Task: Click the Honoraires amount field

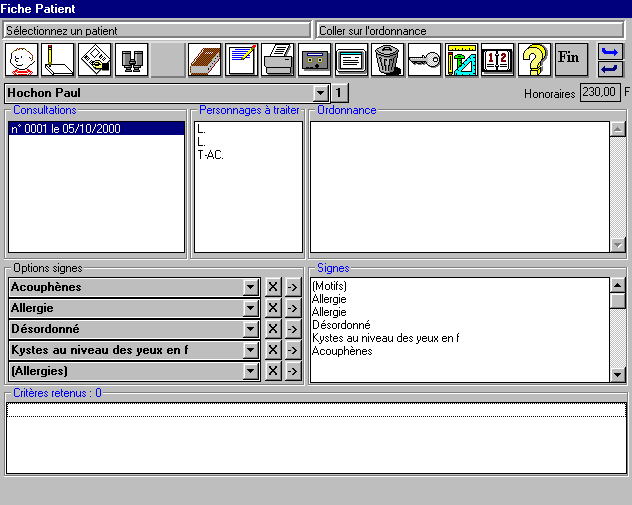Action: coord(599,93)
